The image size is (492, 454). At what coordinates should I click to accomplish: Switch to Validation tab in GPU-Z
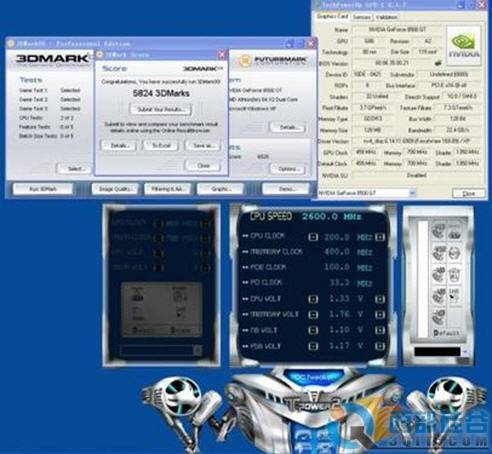pyautogui.click(x=386, y=17)
